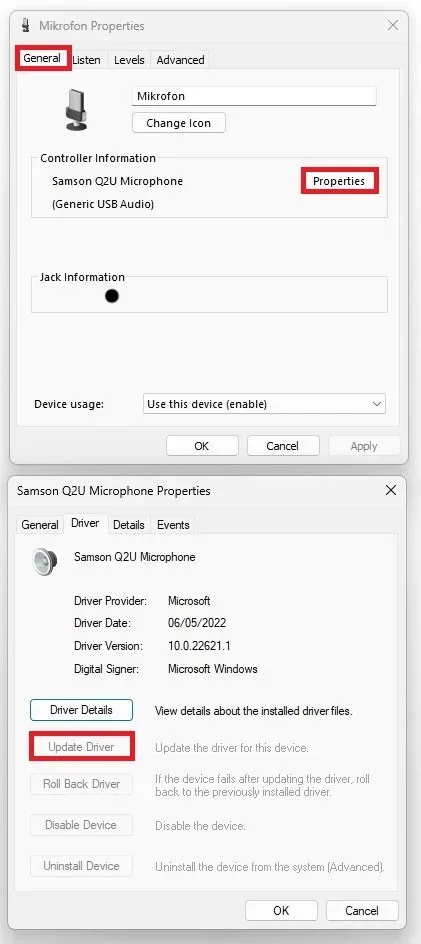Click the speaker icon beside Samson Q2U Microphone
This screenshot has height=944, width=421.
coord(45,561)
